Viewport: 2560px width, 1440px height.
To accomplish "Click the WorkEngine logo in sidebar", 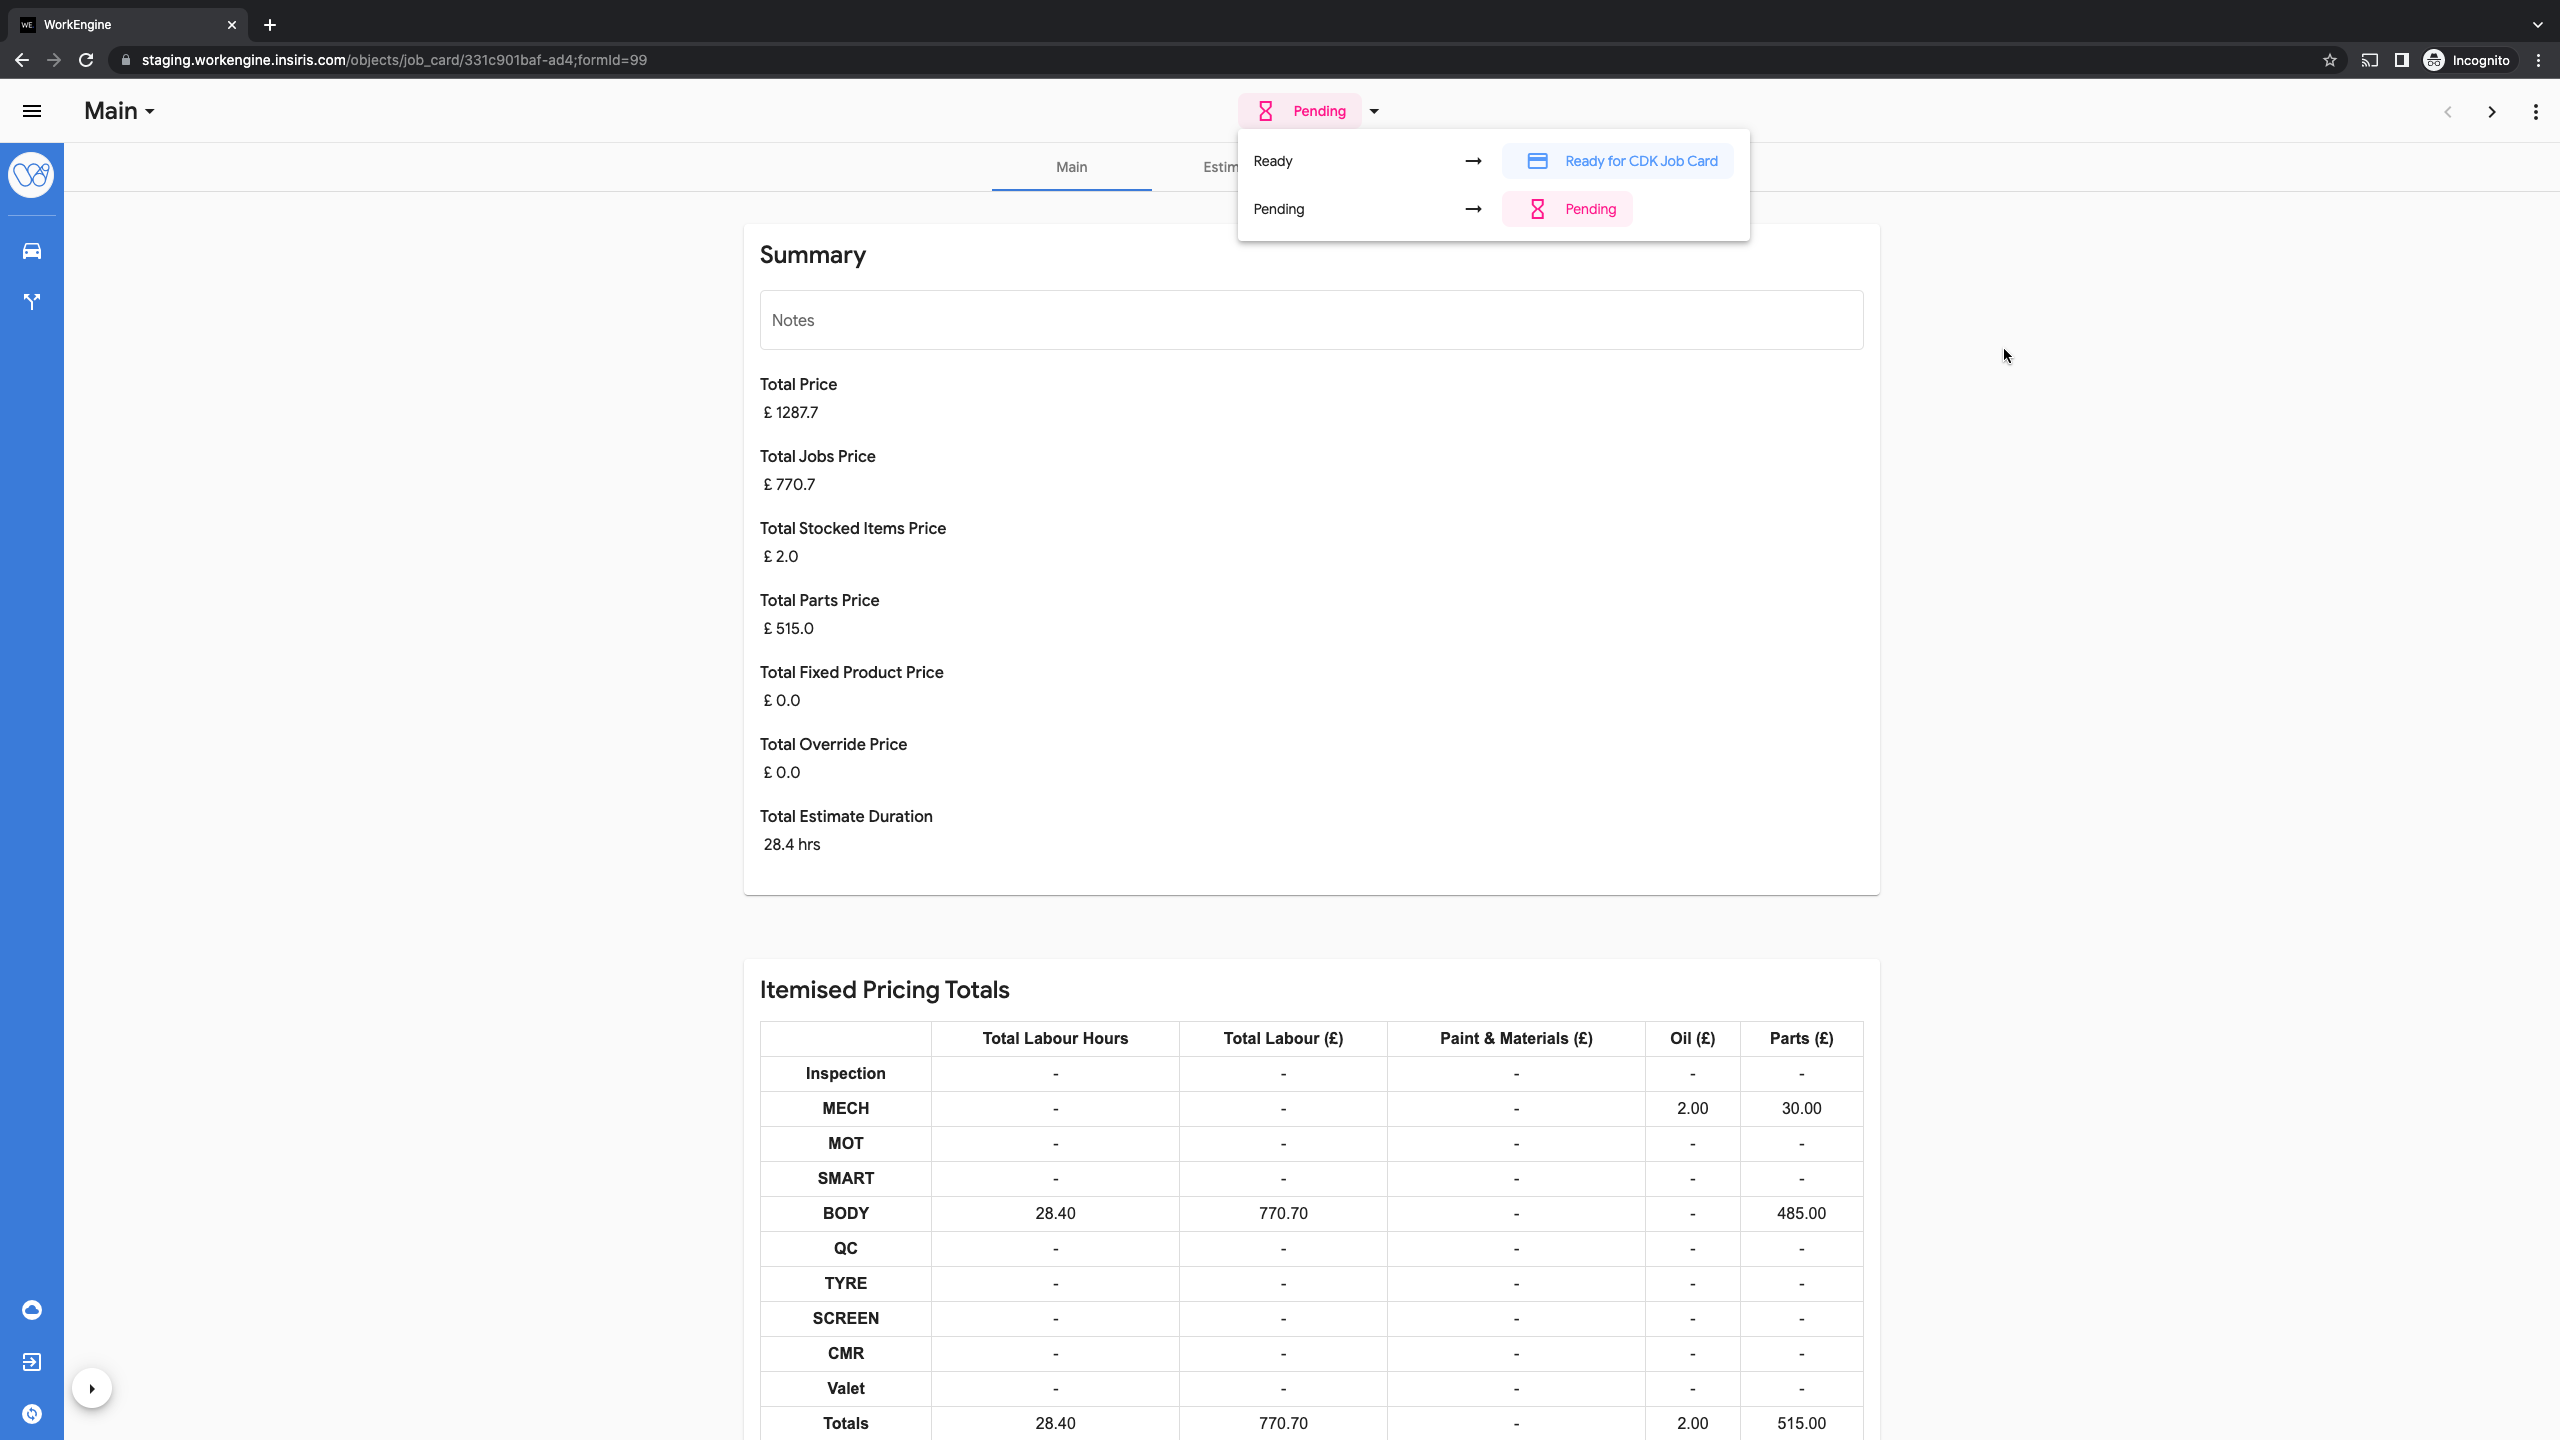I will click(x=32, y=175).
